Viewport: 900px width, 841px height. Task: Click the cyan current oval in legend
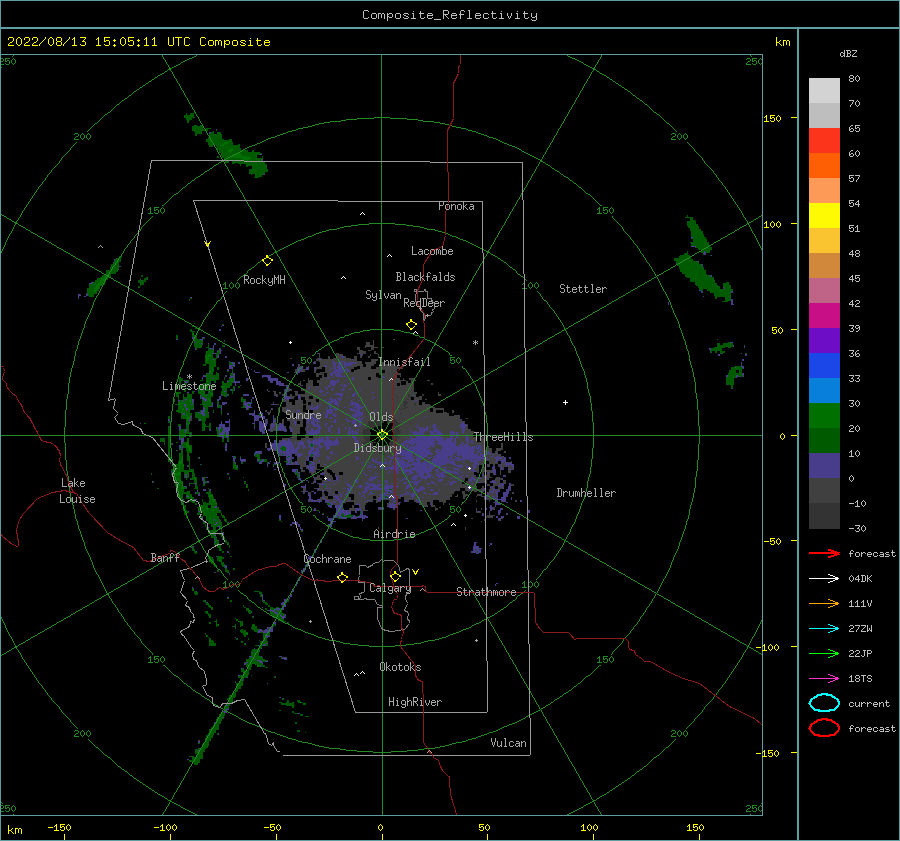[824, 703]
